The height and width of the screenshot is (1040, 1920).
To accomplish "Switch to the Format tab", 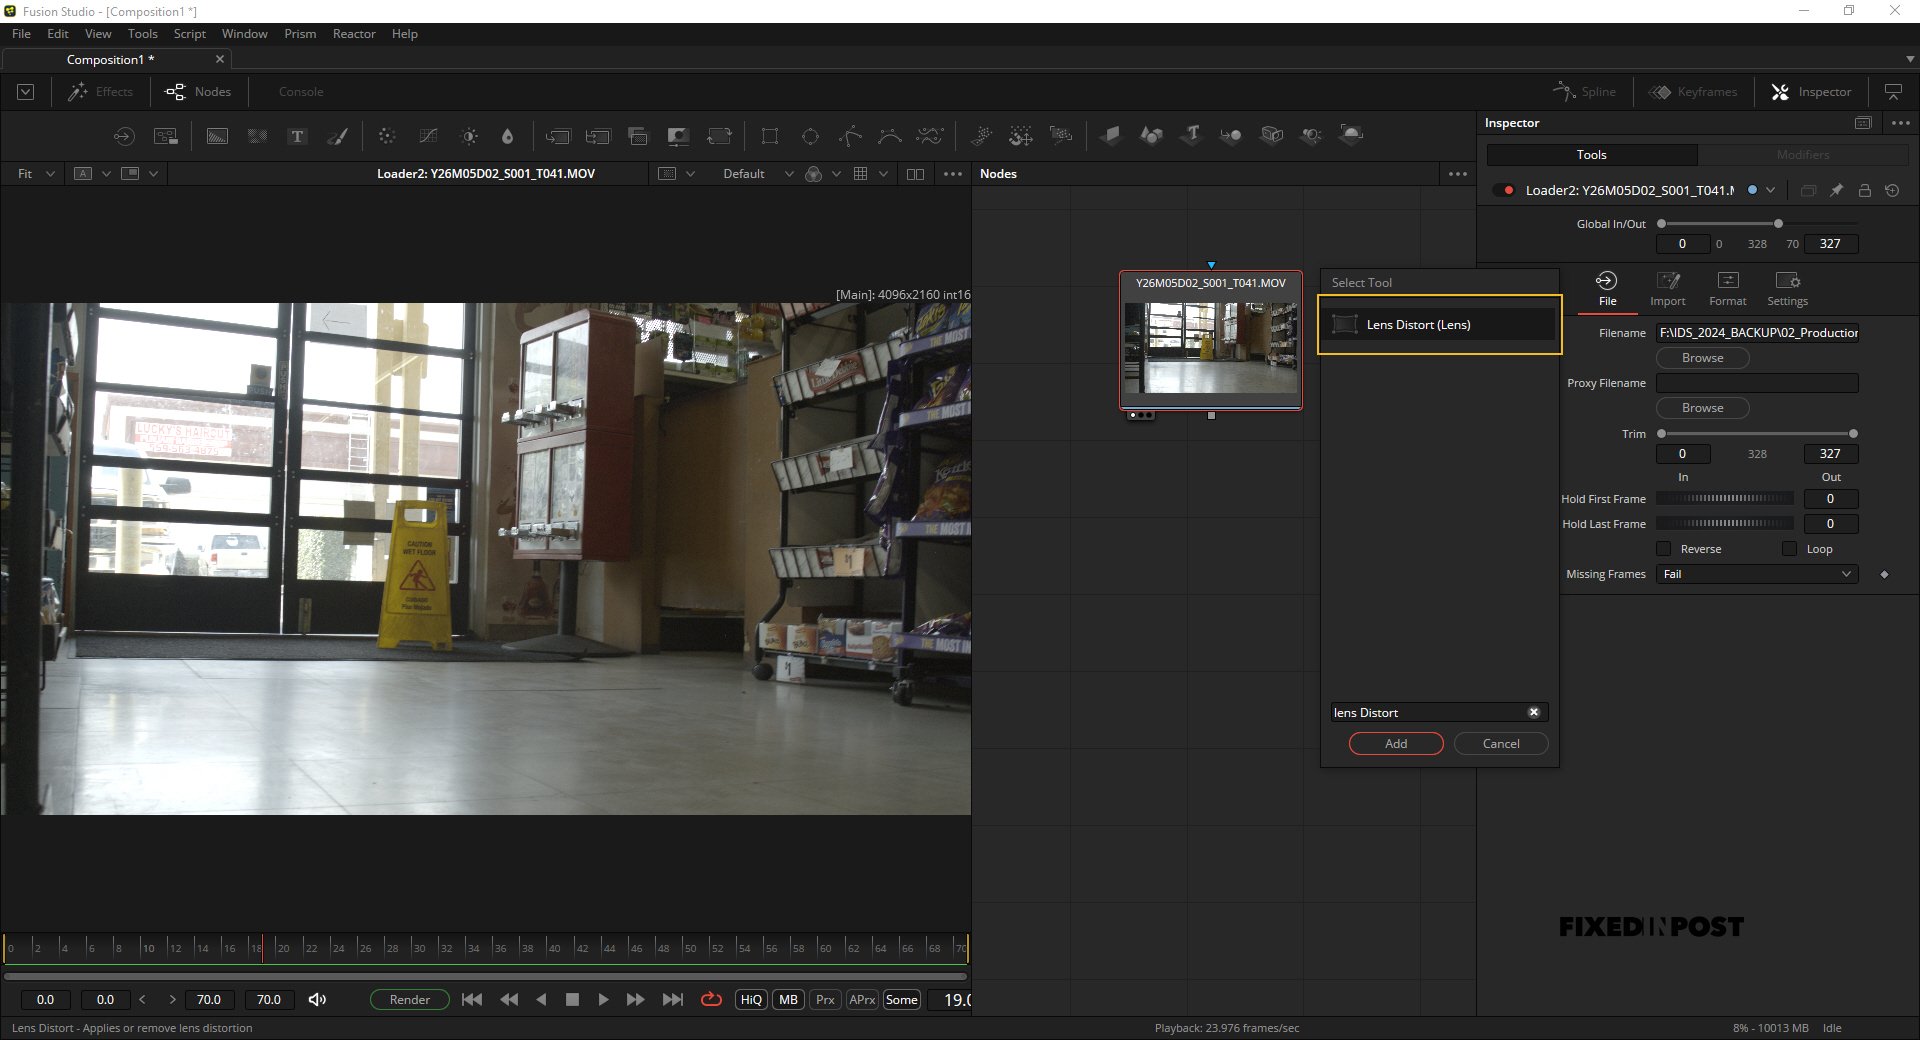I will coord(1727,289).
